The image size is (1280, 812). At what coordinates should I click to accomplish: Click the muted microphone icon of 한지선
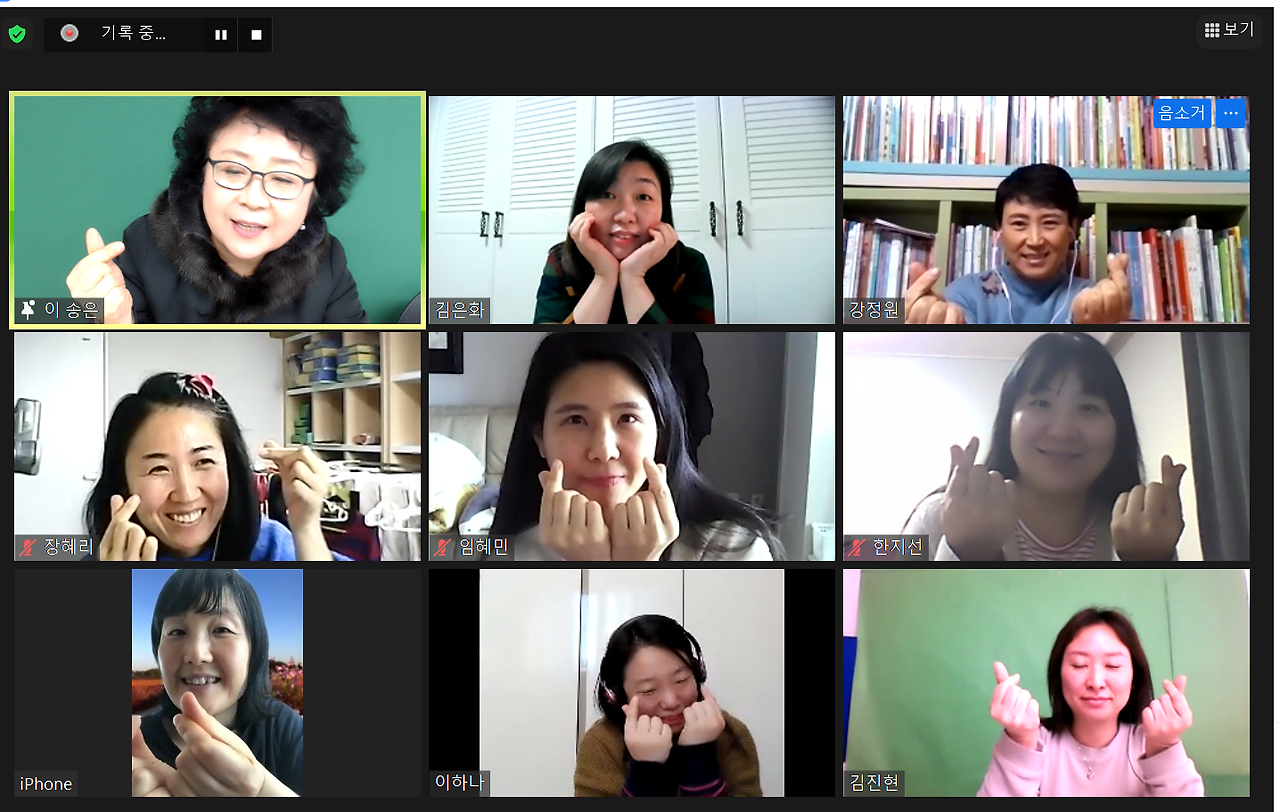point(857,547)
